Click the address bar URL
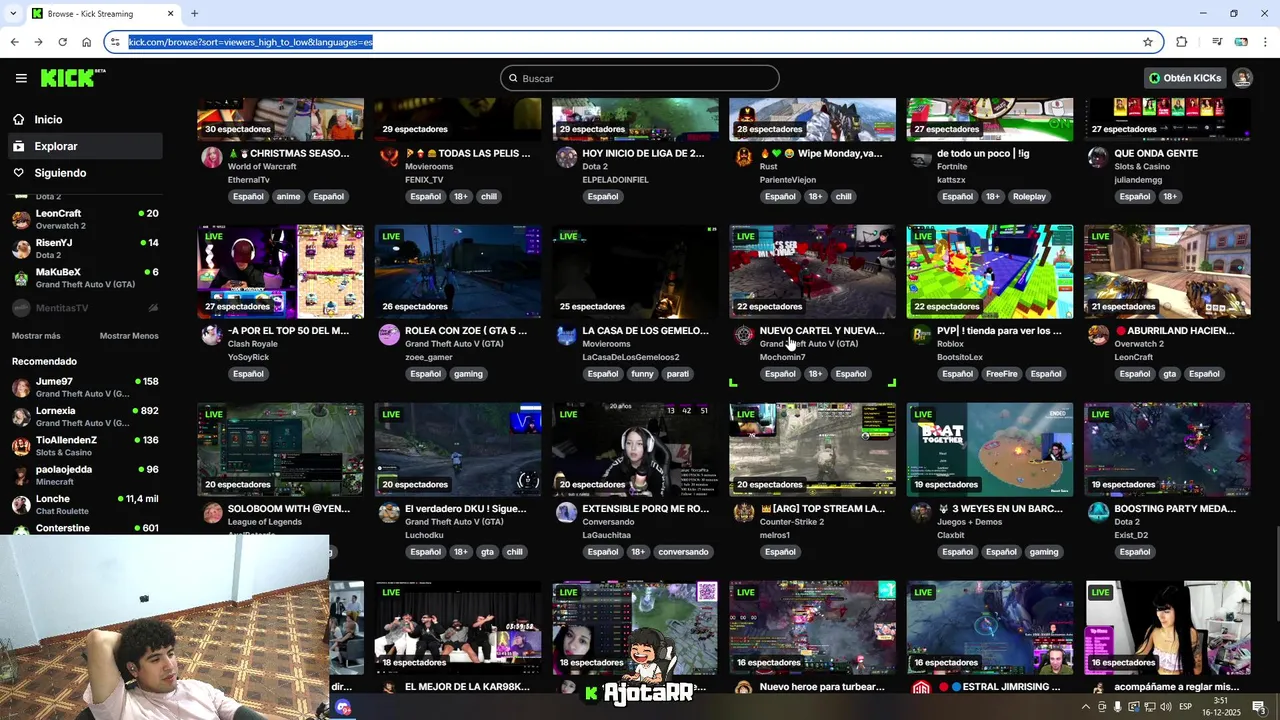Image resolution: width=1280 pixels, height=720 pixels. (250, 42)
